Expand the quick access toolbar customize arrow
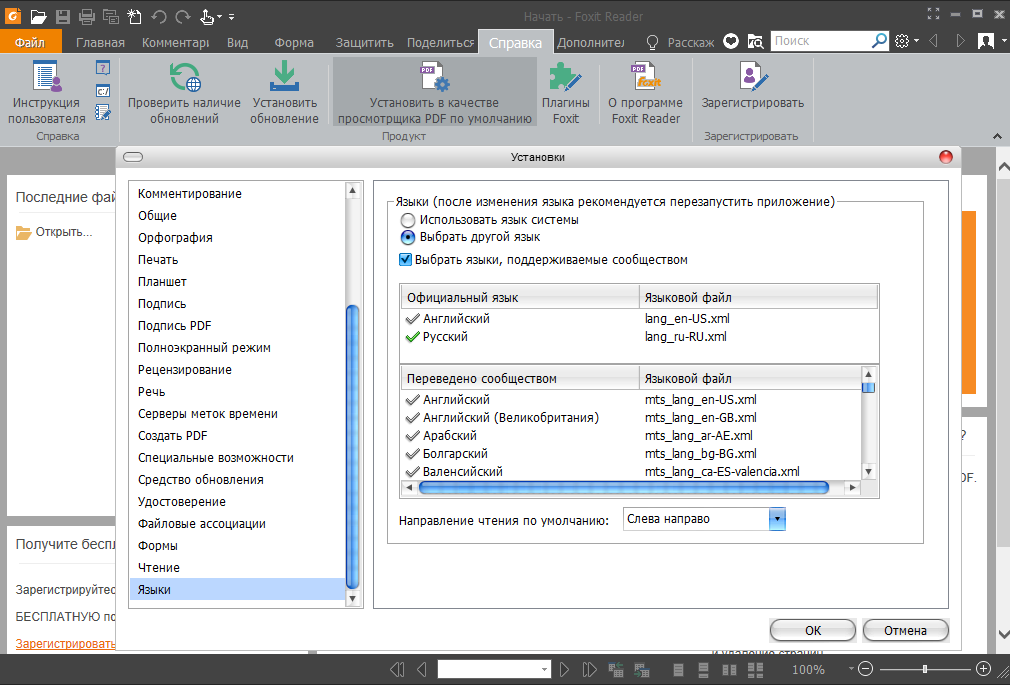This screenshot has width=1010, height=685. (231, 17)
